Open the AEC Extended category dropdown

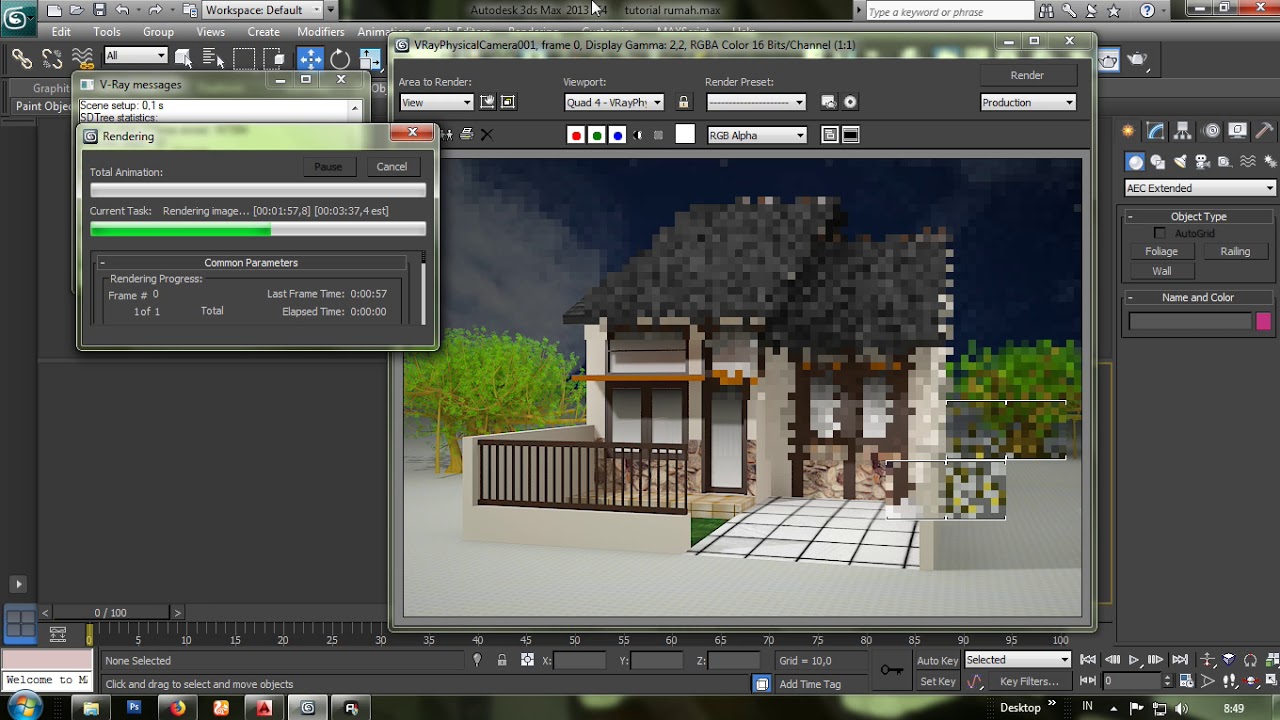(x=1201, y=188)
